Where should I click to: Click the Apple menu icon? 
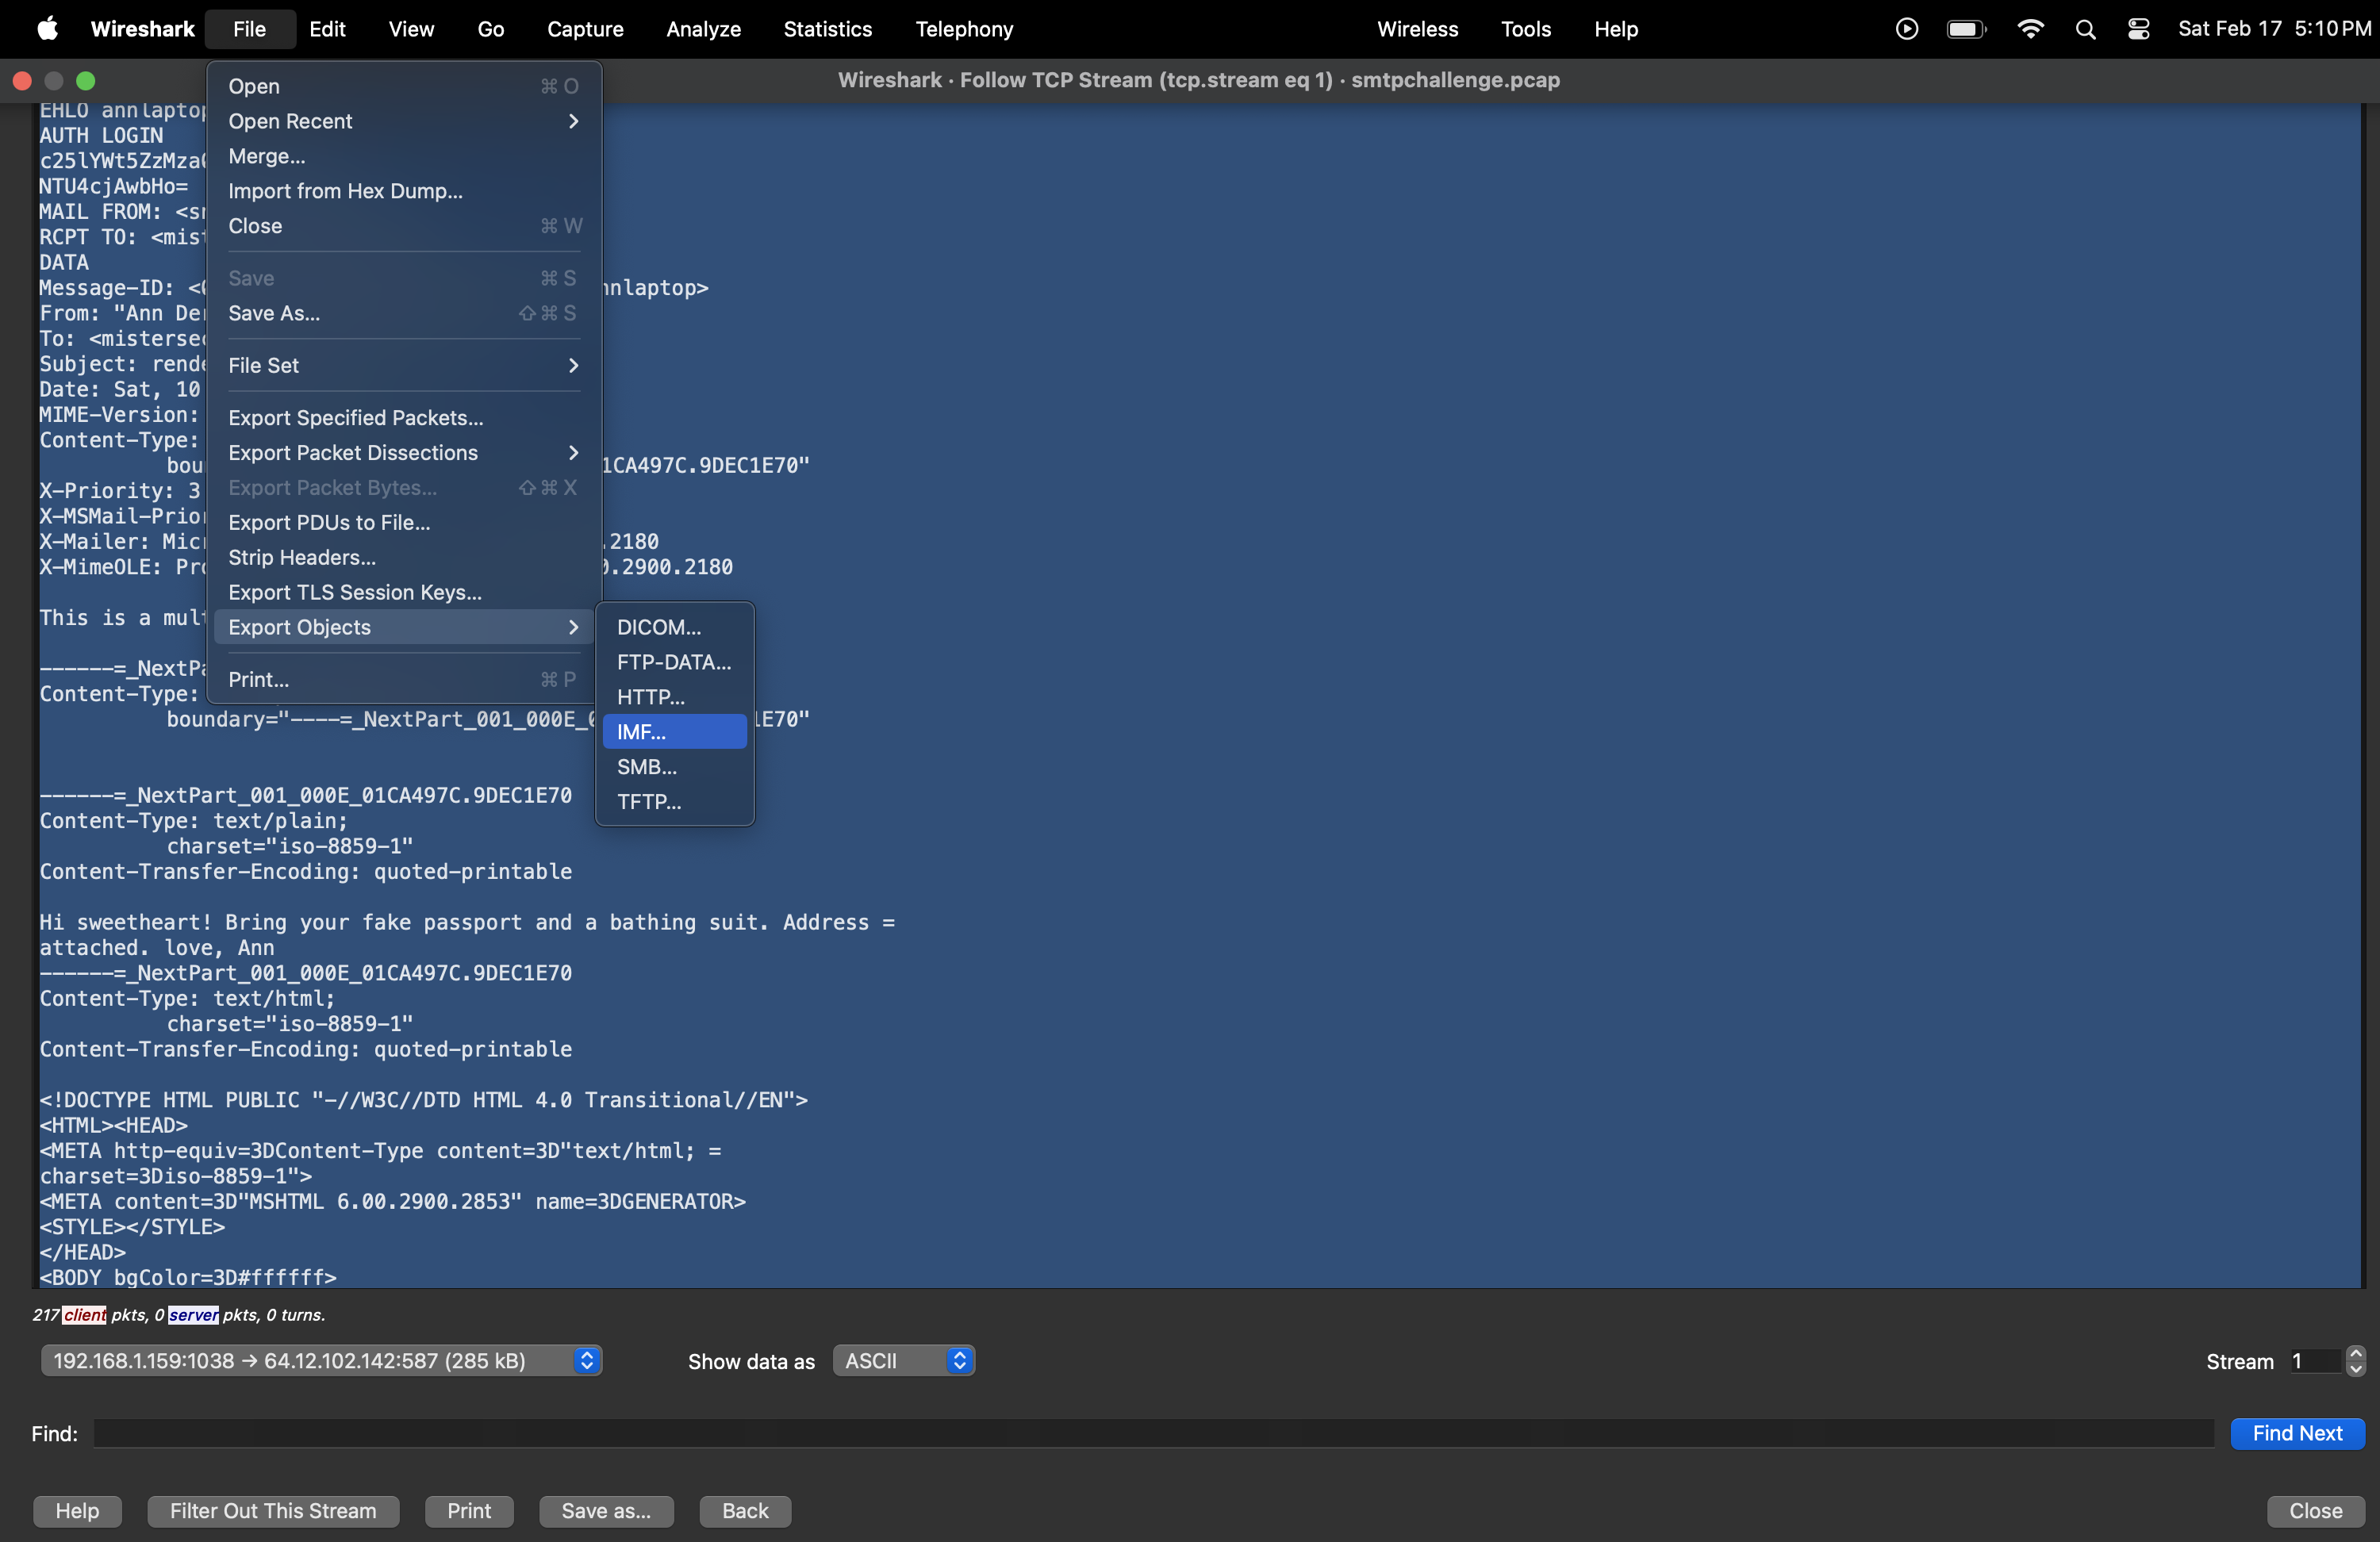[47, 29]
